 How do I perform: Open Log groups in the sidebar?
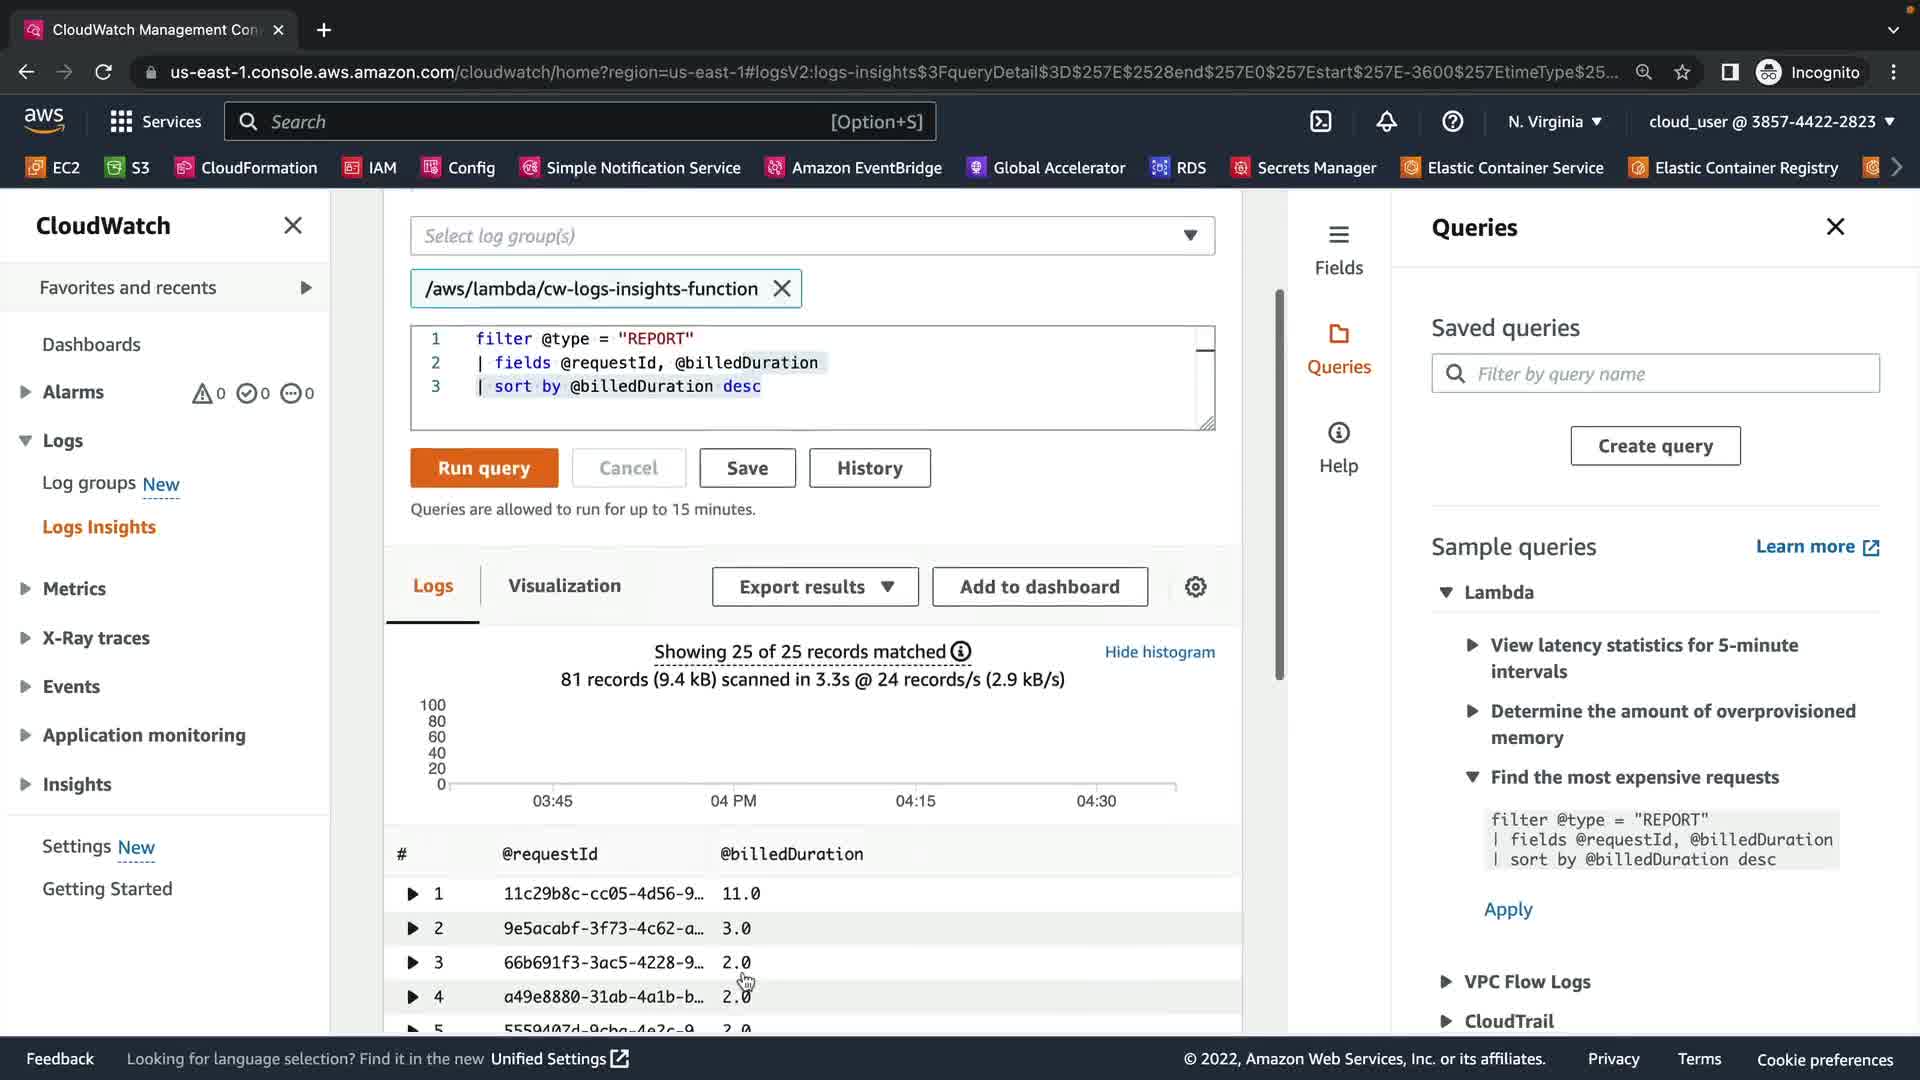click(89, 484)
